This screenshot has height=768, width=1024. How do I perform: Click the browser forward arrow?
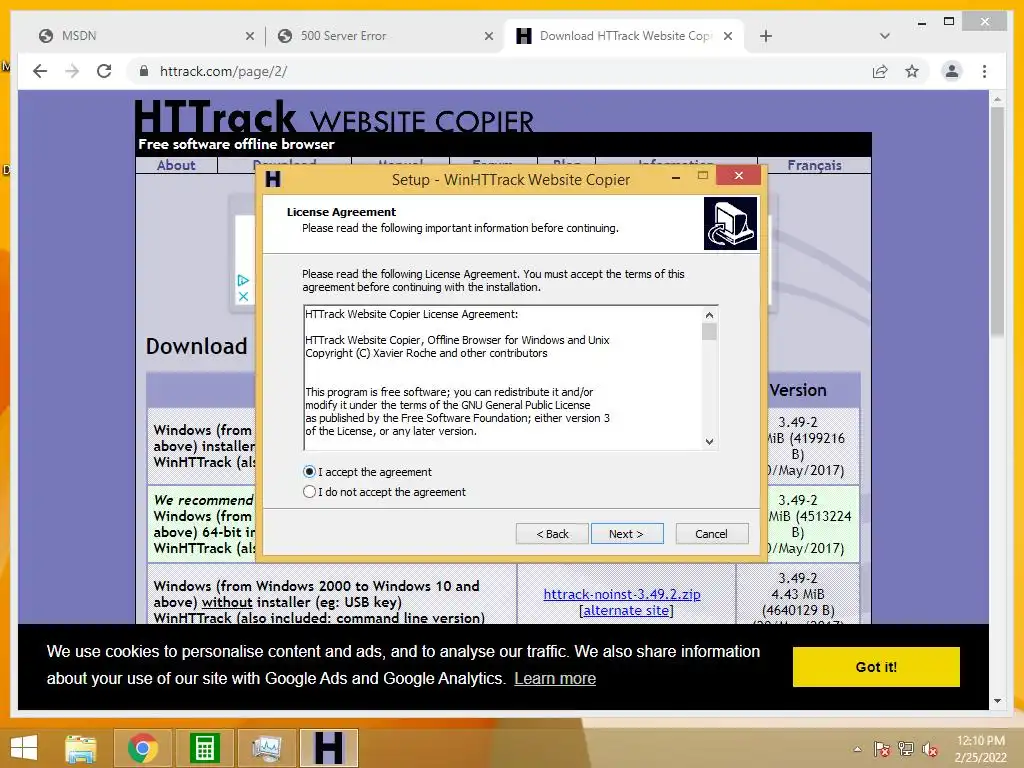(72, 71)
